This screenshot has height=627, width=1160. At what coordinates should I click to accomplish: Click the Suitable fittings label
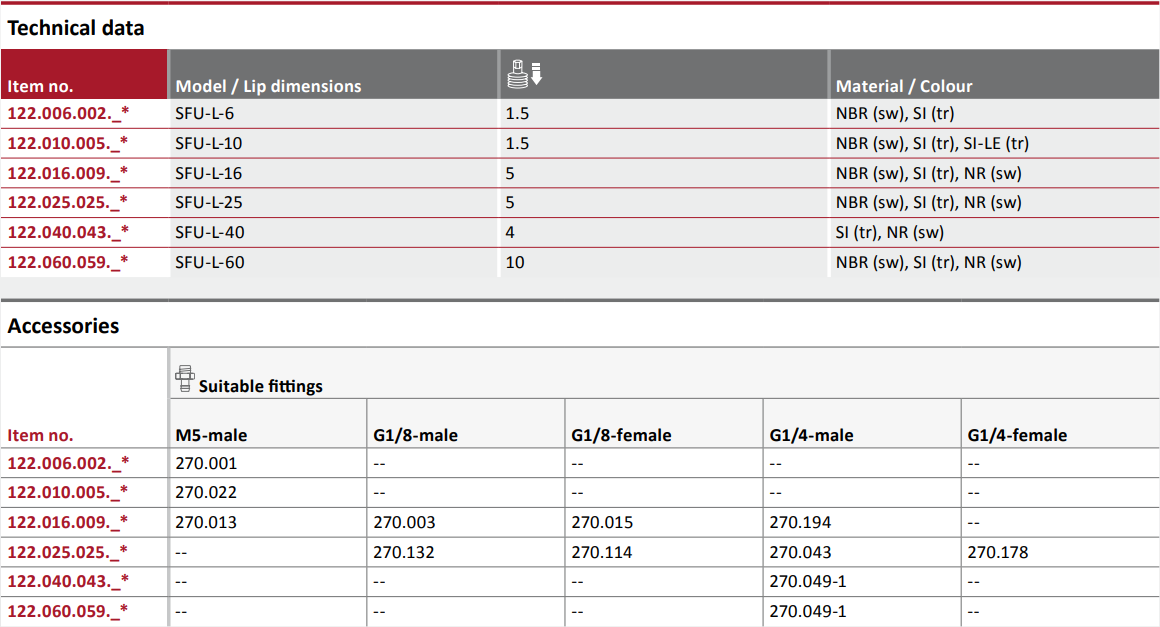260,386
